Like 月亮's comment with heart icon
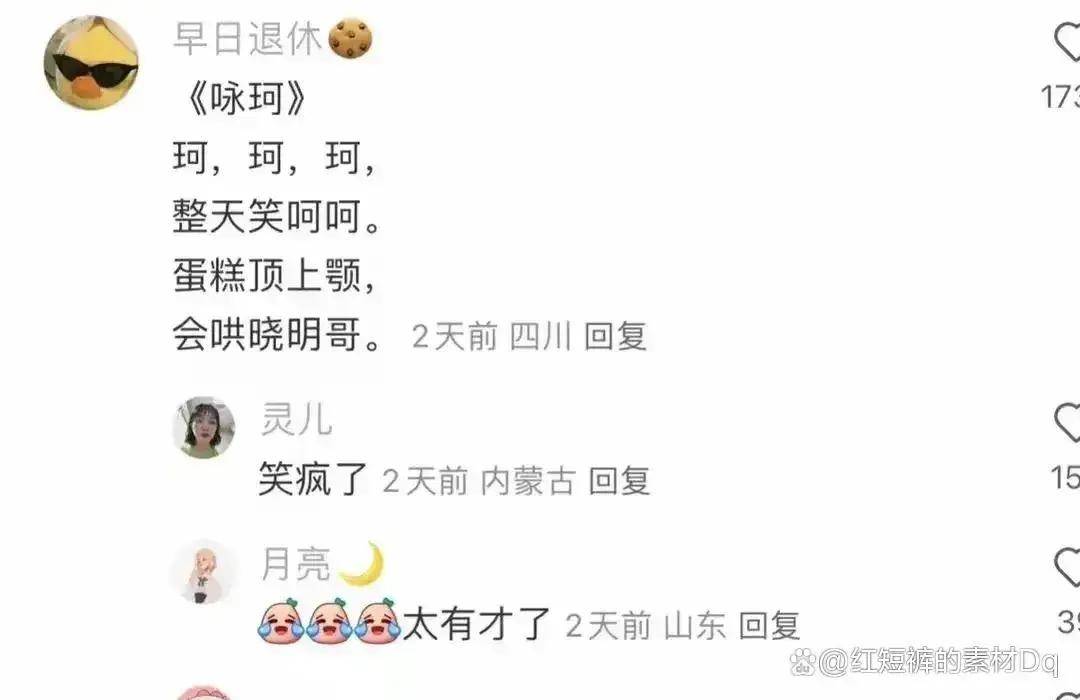 click(x=1067, y=567)
